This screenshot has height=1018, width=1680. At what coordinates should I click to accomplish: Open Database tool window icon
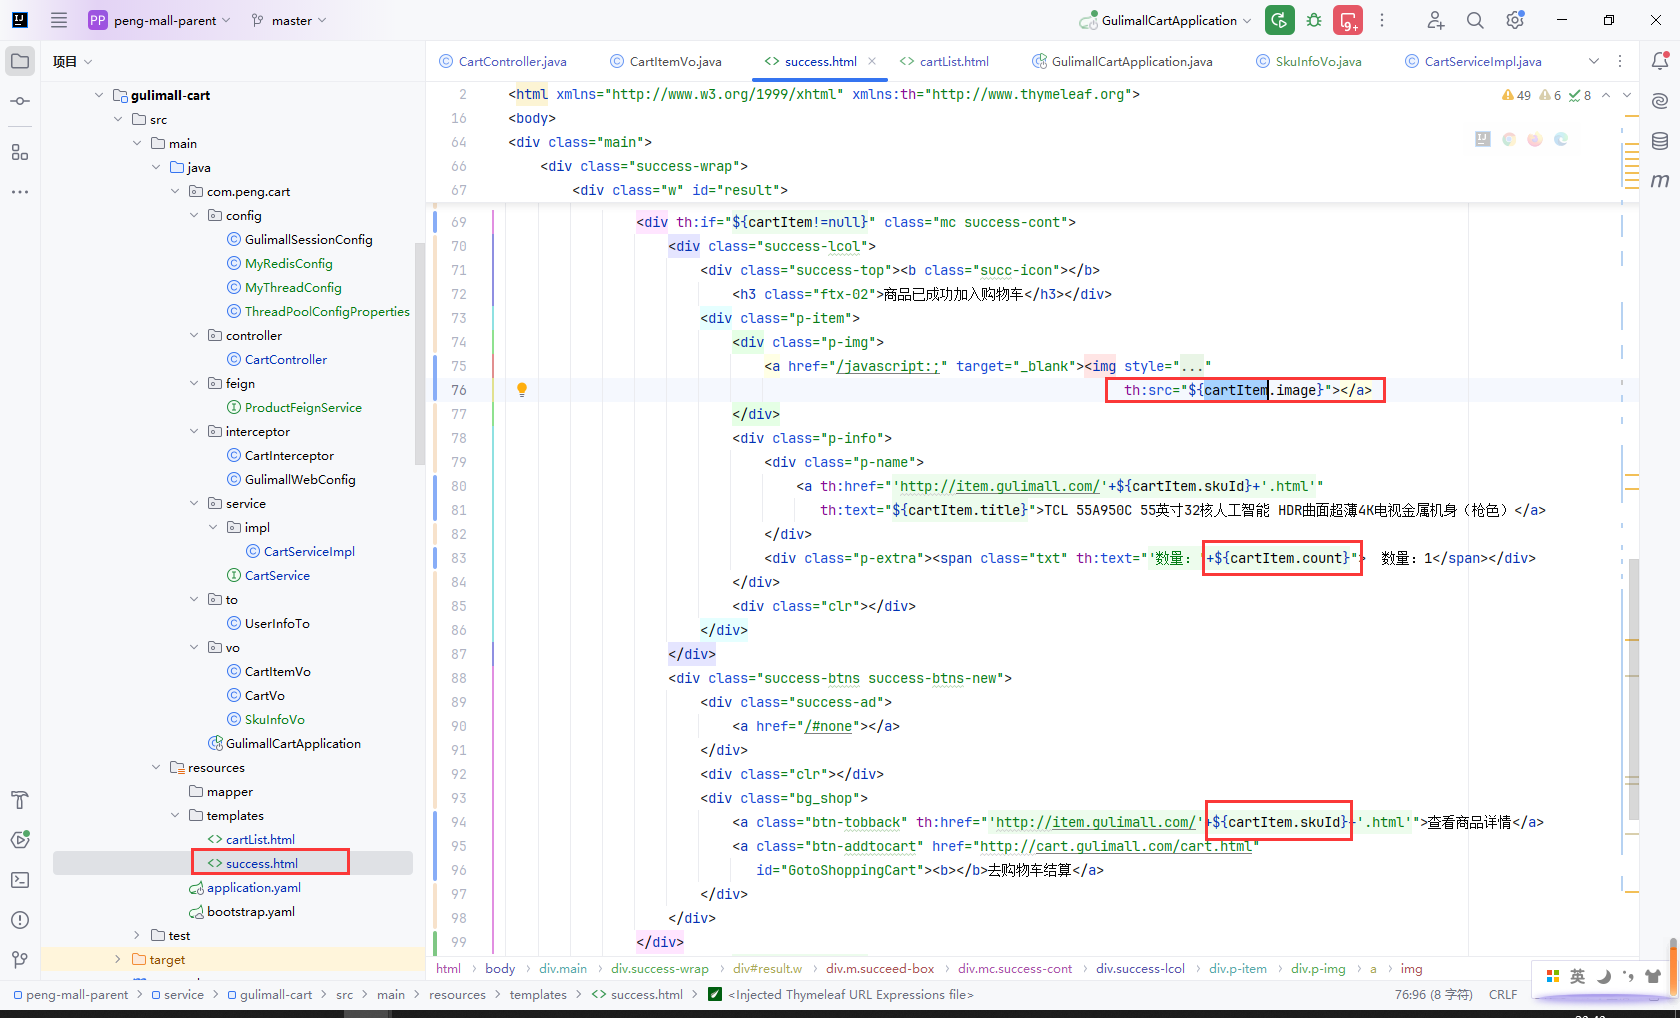pyautogui.click(x=1660, y=141)
